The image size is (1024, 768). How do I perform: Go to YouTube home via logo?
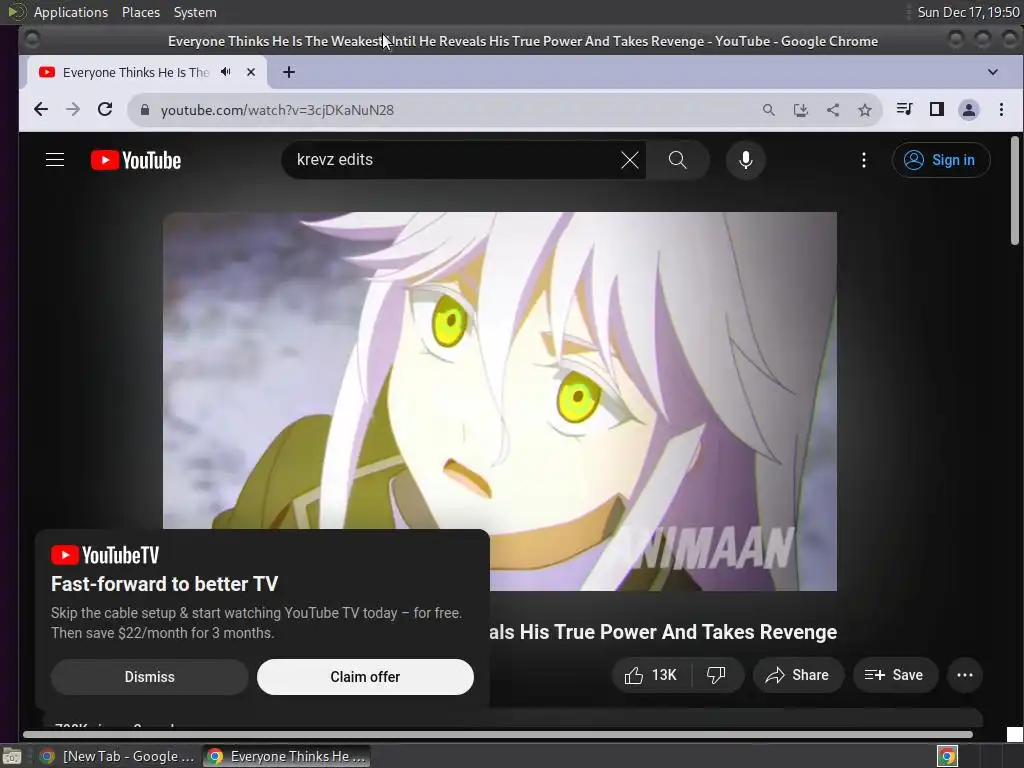(136, 160)
